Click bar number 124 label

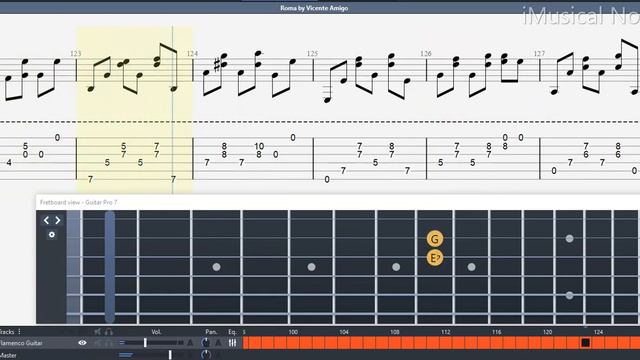192,53
